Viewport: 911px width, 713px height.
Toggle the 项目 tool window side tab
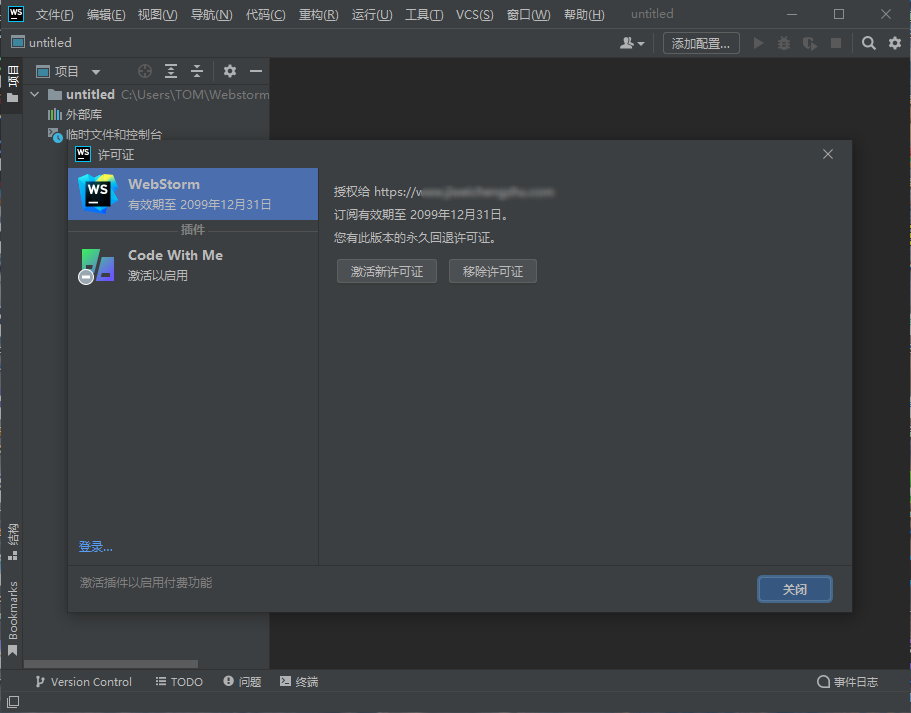(x=12, y=85)
